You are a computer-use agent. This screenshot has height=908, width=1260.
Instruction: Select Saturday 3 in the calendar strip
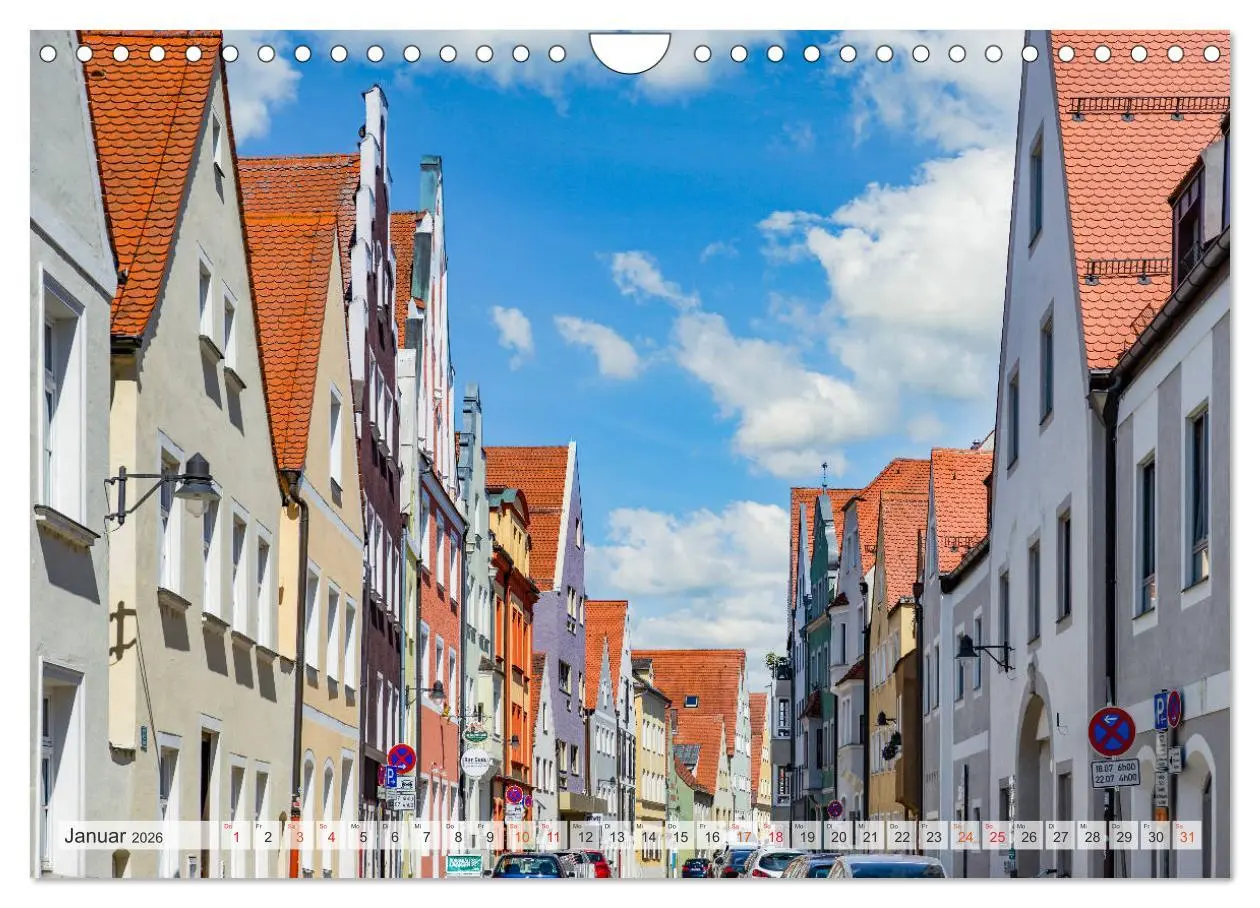pyautogui.click(x=299, y=836)
